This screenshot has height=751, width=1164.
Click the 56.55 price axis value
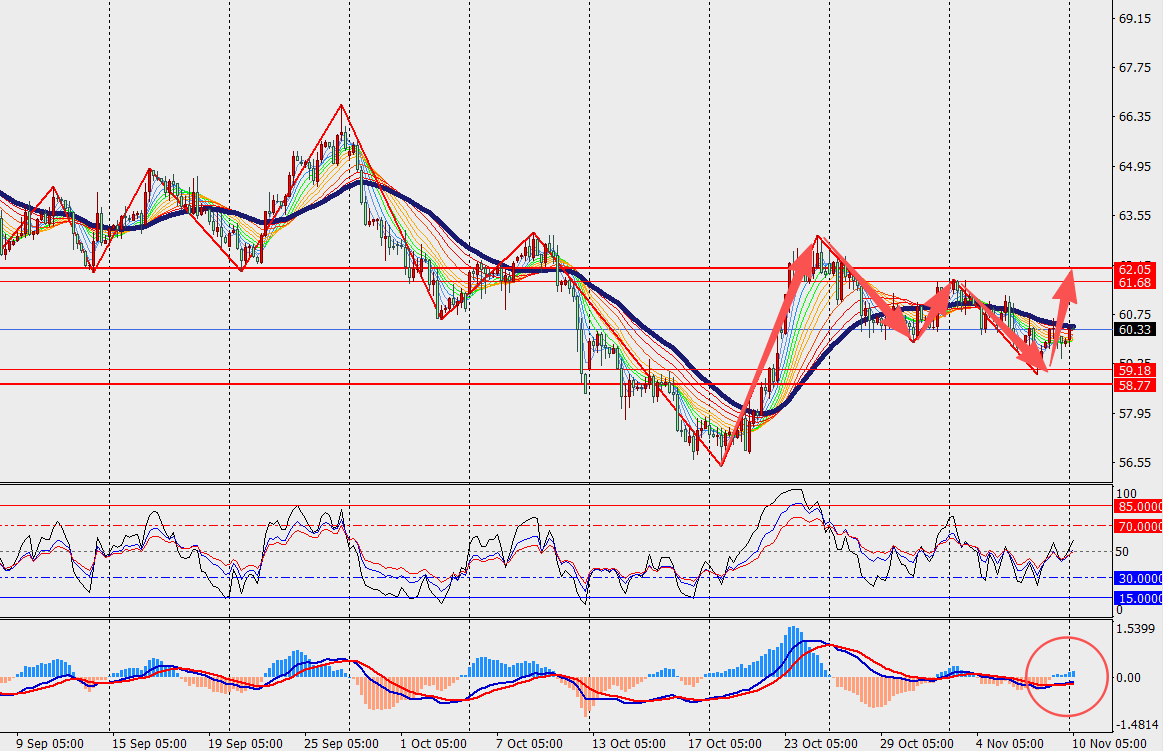(x=1134, y=463)
